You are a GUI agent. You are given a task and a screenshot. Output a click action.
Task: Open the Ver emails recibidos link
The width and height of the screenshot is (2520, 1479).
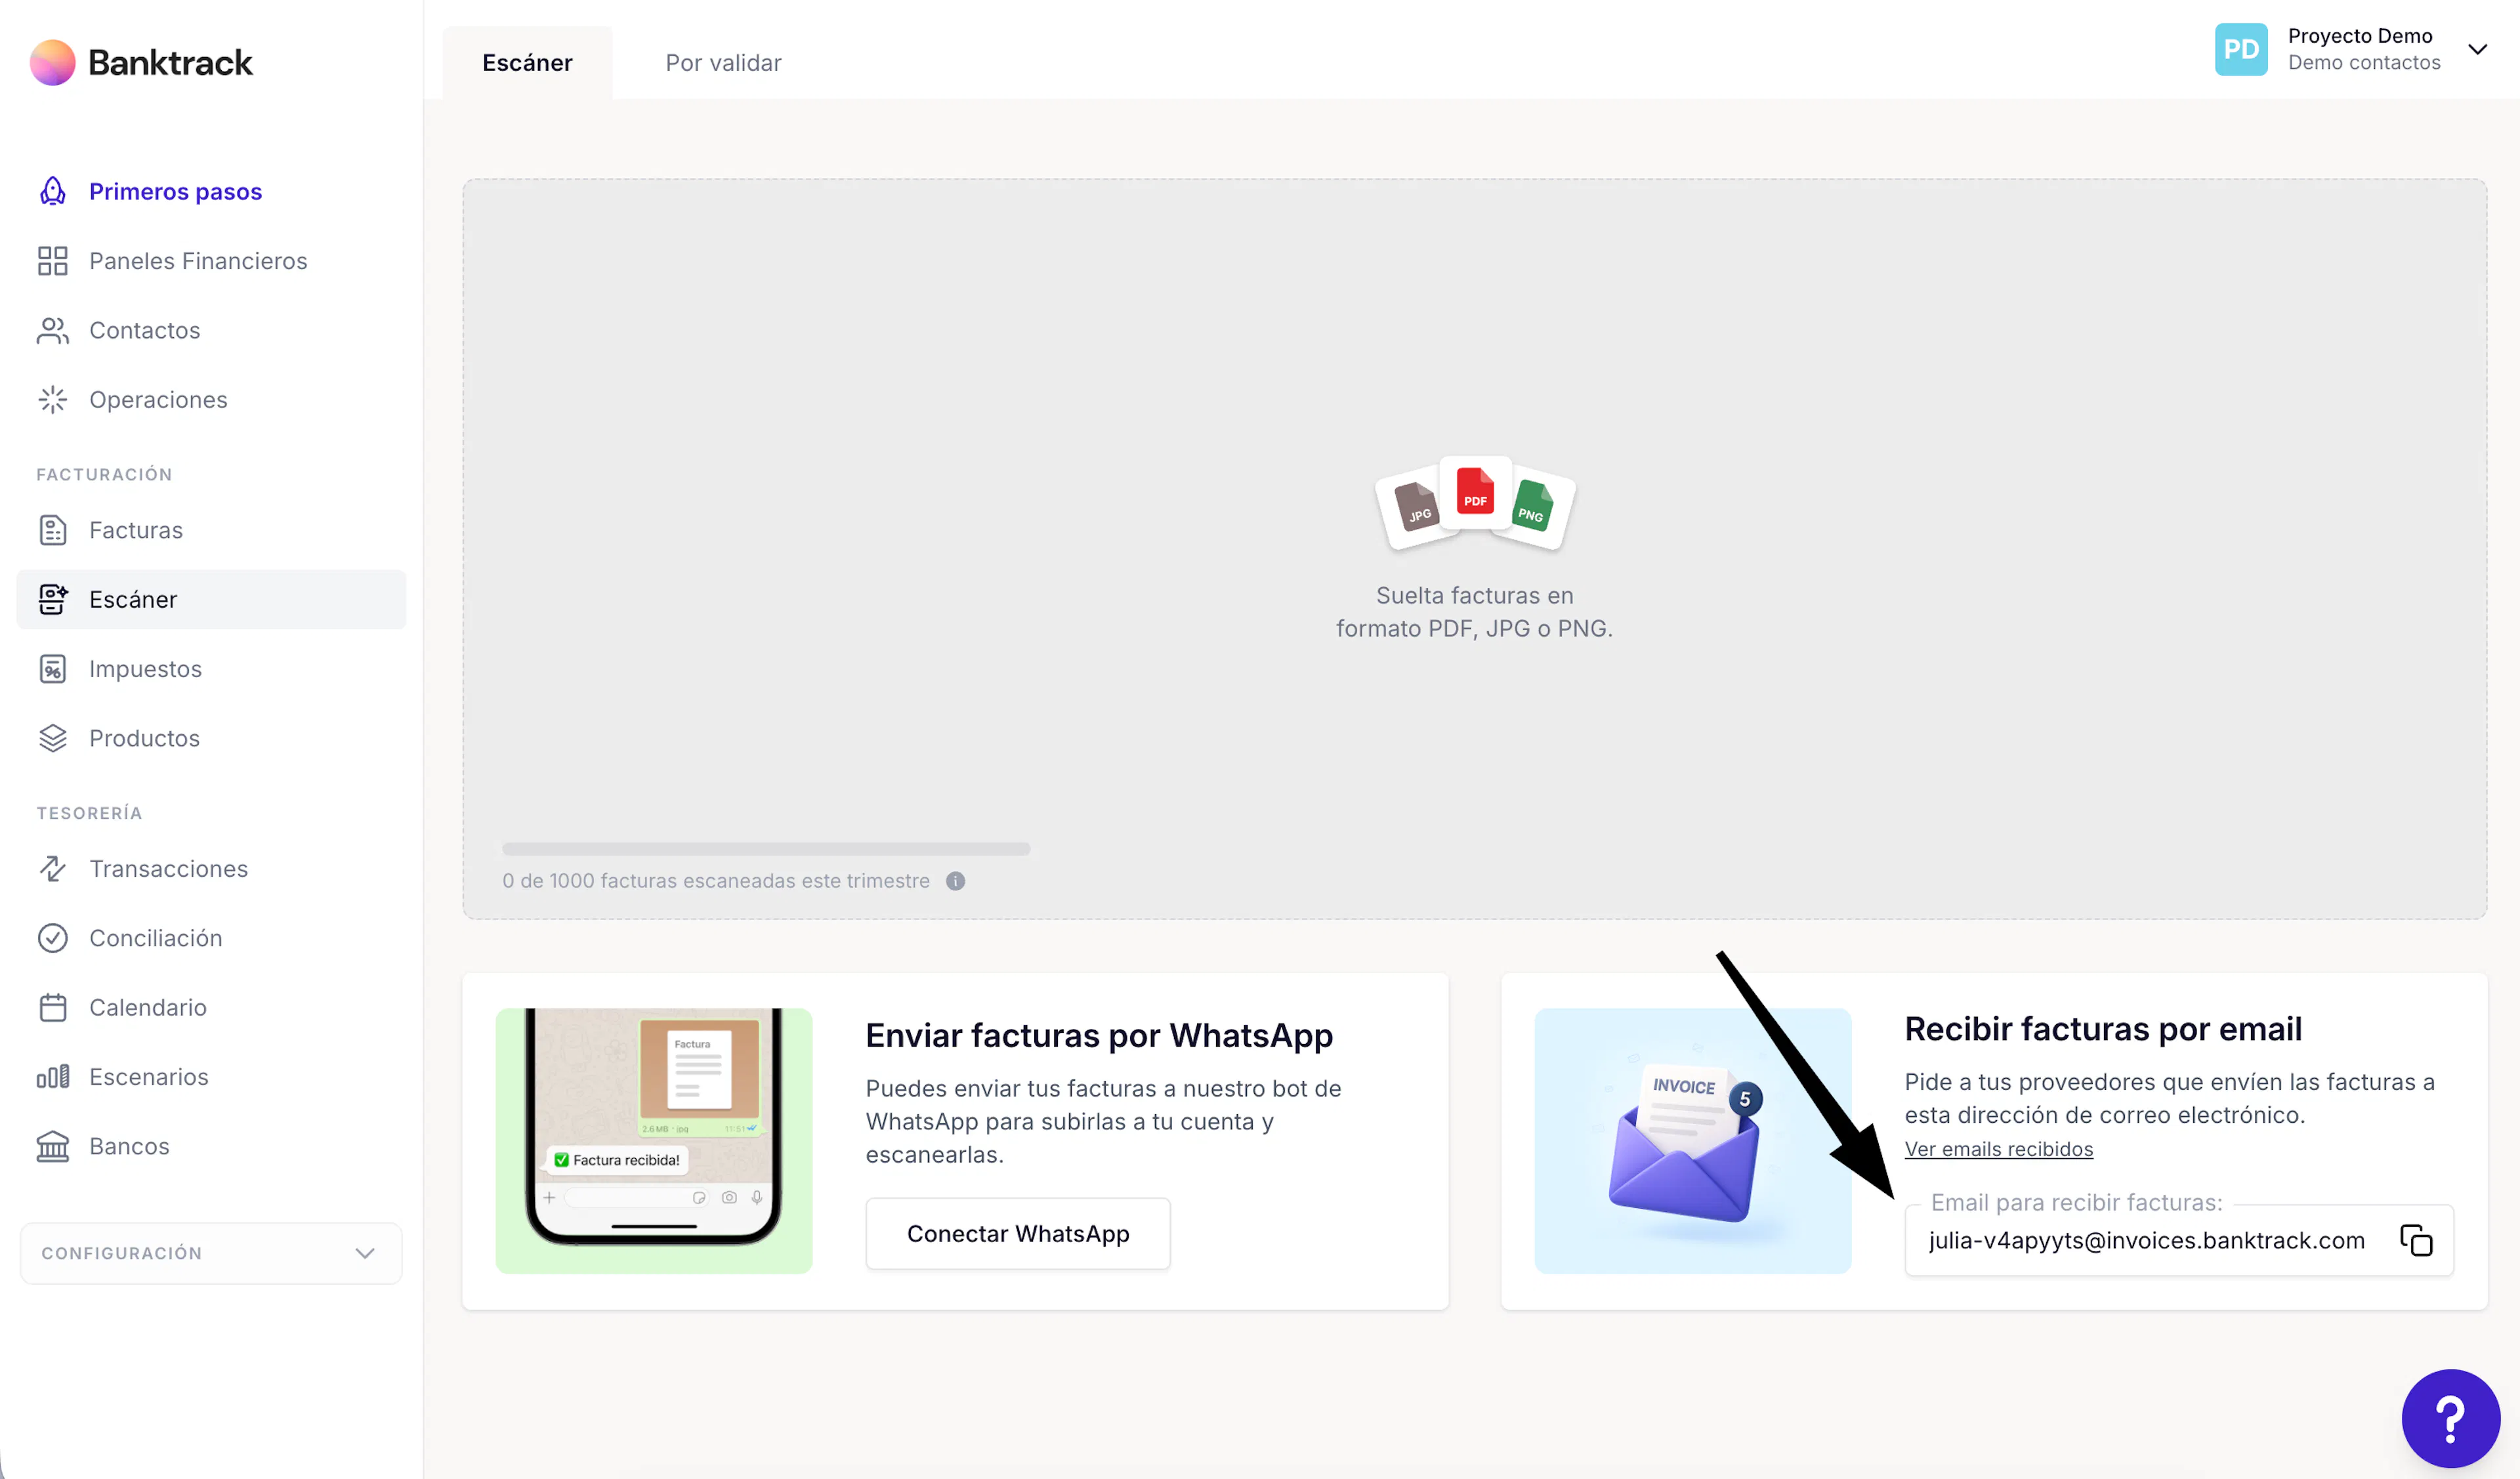tap(1998, 1149)
